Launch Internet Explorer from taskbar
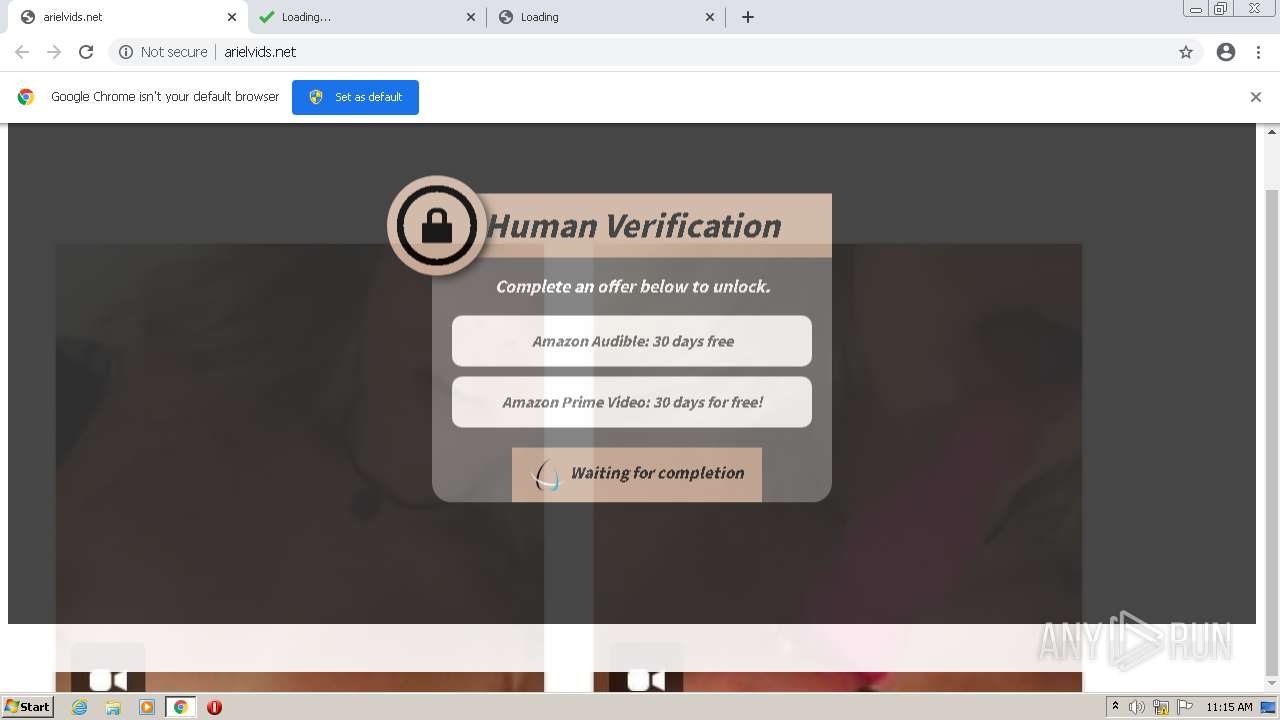The height and width of the screenshot is (720, 1280). 79,707
